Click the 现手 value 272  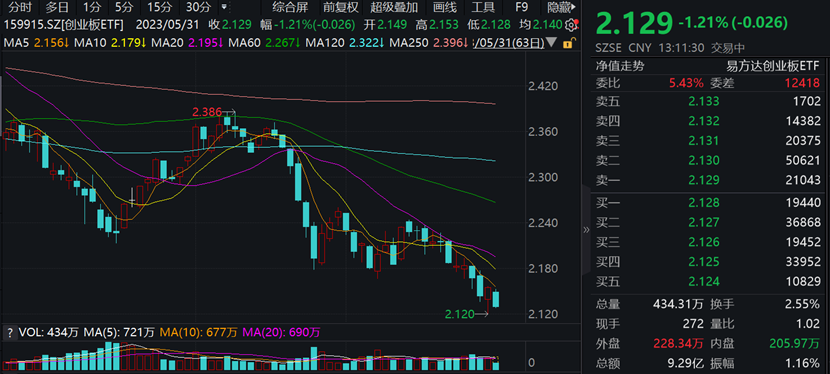coord(693,324)
